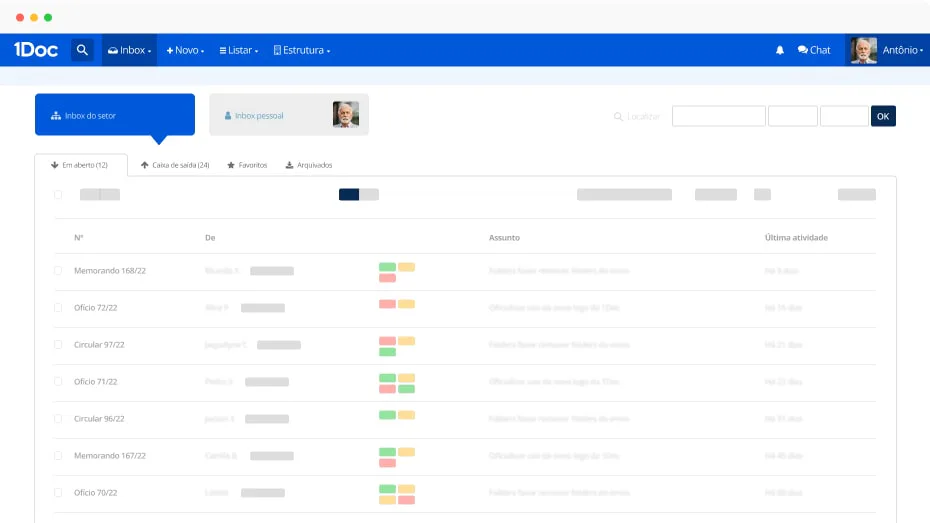
Task: Tick checkbox for Ofício 71/22
Action: 58,381
